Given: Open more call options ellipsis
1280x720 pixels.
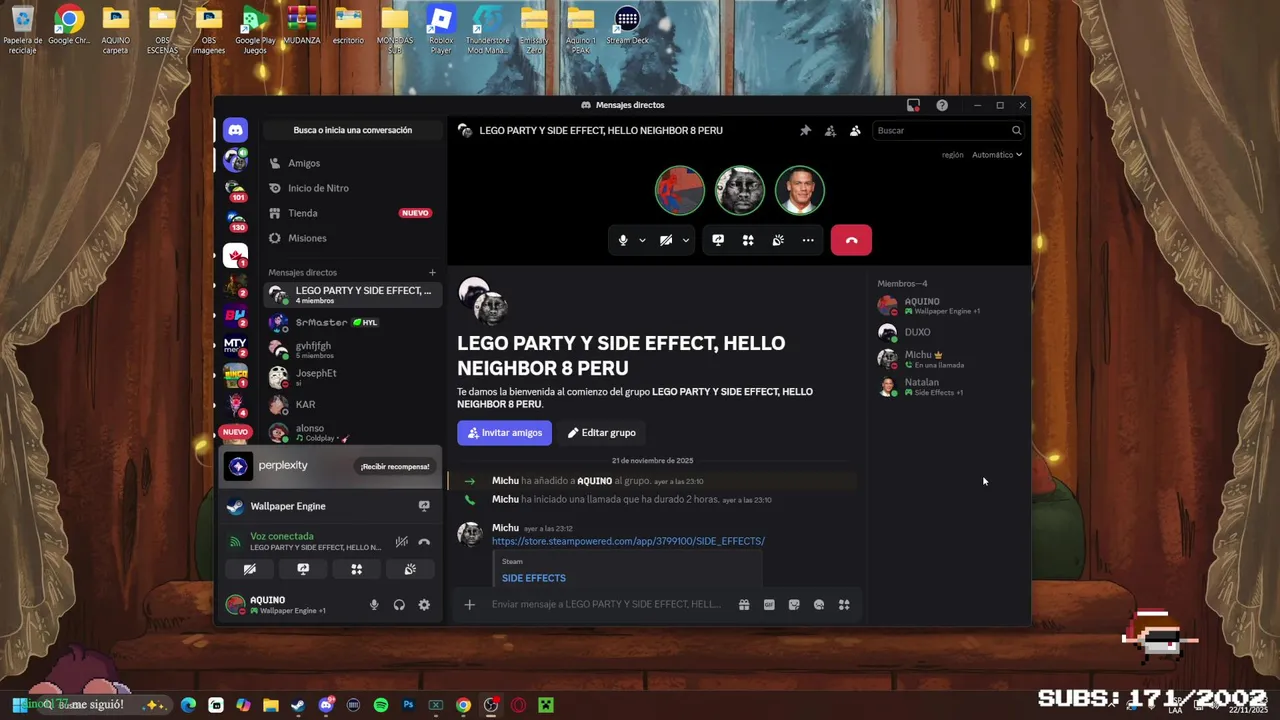Looking at the screenshot, I should point(808,240).
